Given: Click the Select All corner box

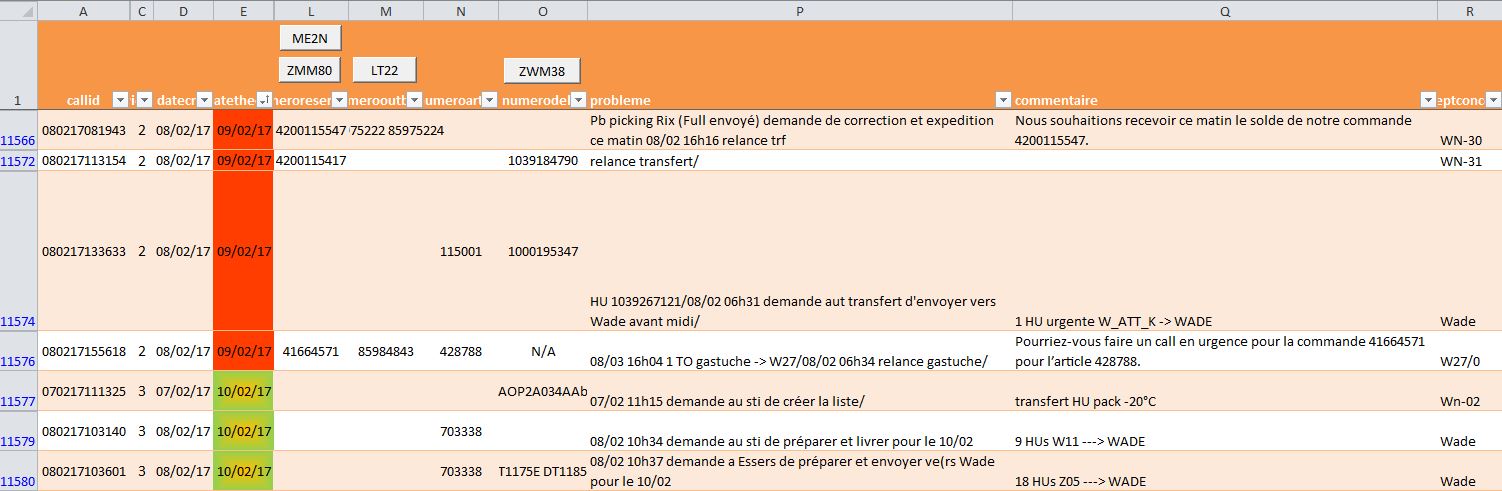Looking at the screenshot, I should pyautogui.click(x=19, y=11).
